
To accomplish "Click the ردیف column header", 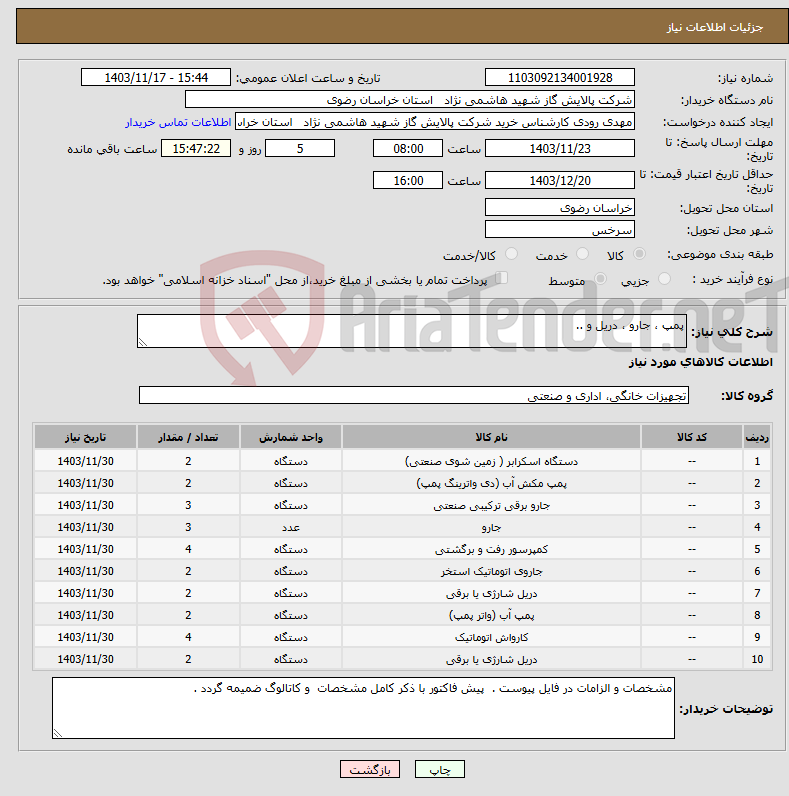I will (x=757, y=437).
